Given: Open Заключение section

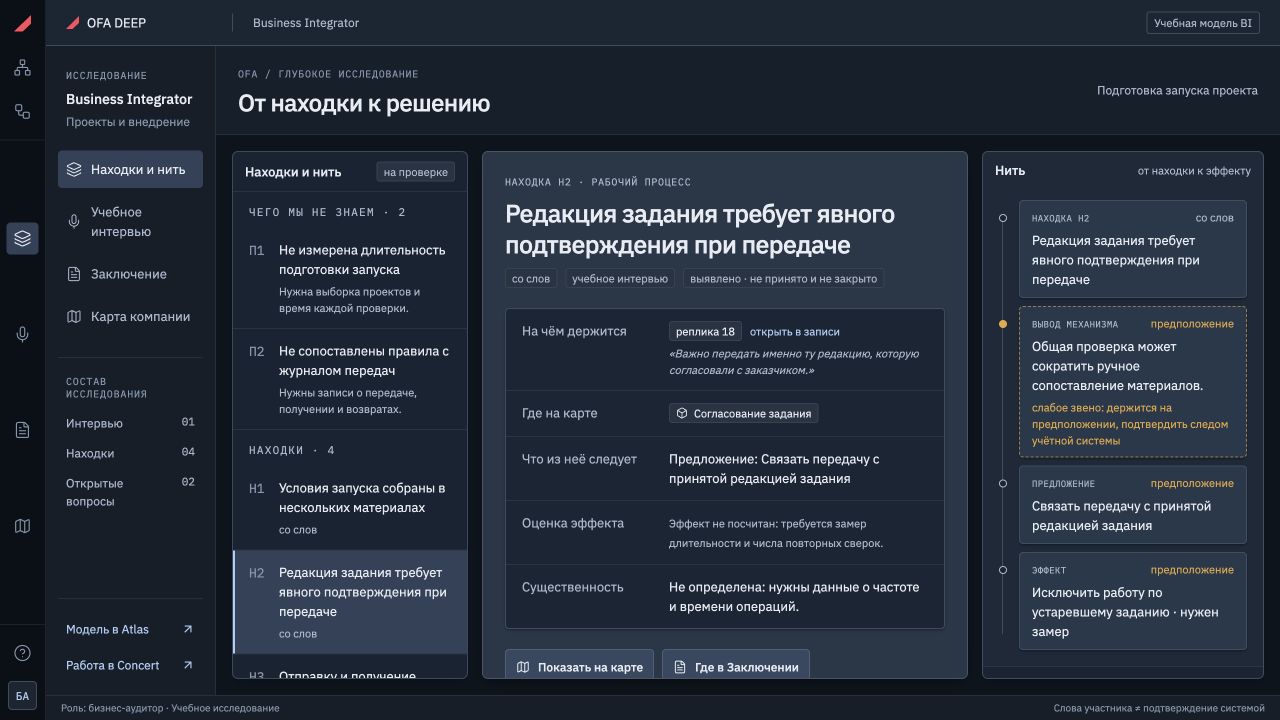Looking at the screenshot, I should point(130,274).
